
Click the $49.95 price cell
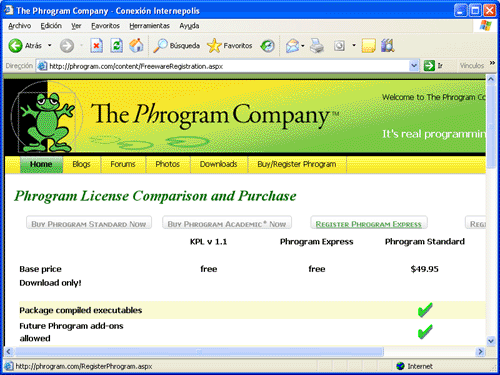[x=425, y=269]
